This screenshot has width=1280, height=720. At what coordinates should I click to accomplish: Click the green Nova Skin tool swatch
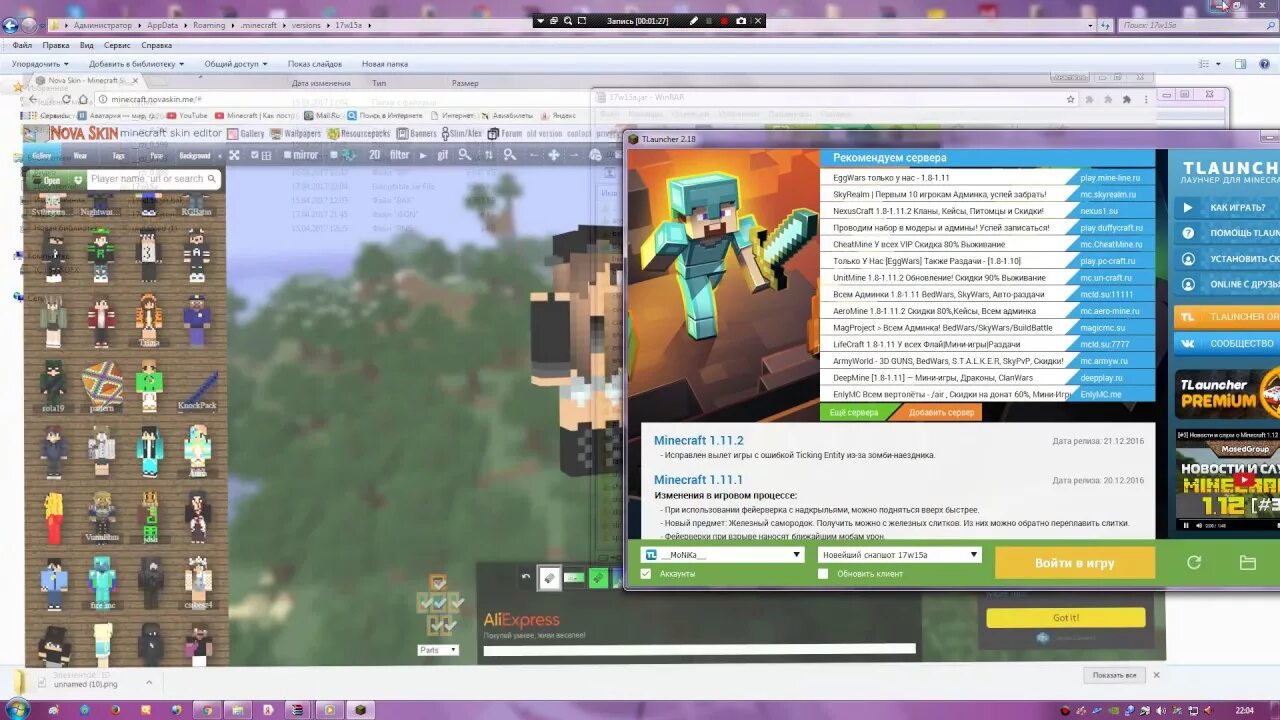pyautogui.click(x=598, y=577)
